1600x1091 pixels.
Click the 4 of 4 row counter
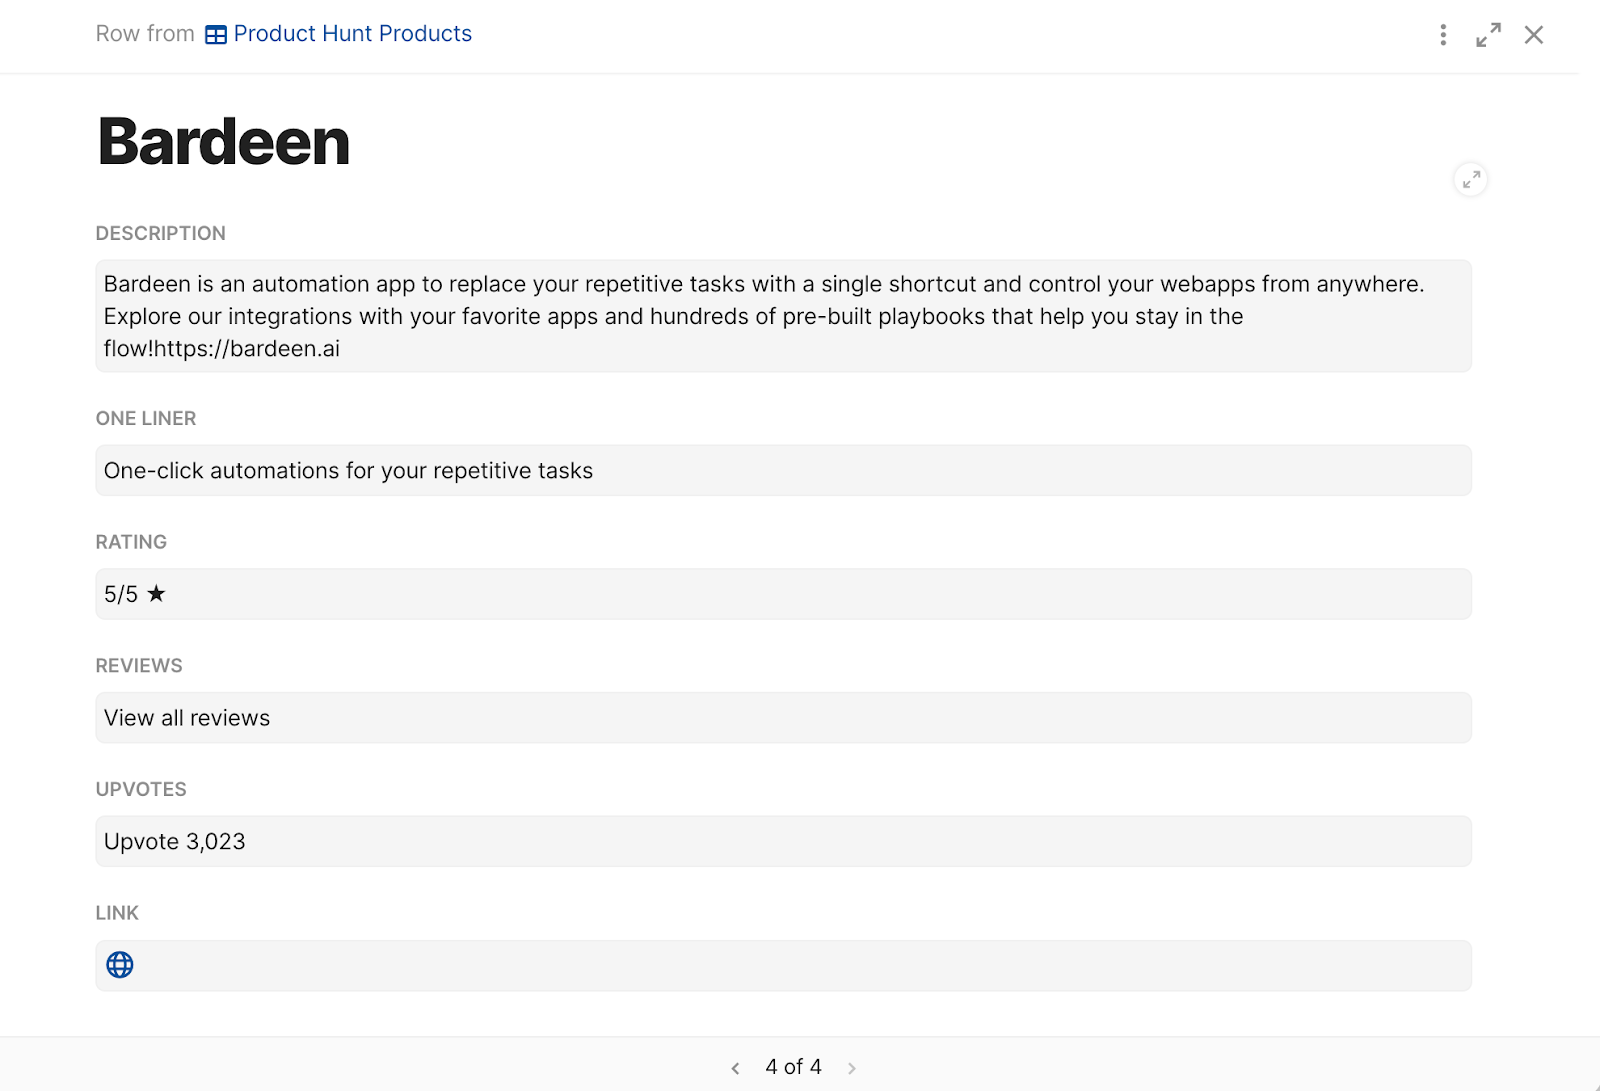pyautogui.click(x=793, y=1067)
